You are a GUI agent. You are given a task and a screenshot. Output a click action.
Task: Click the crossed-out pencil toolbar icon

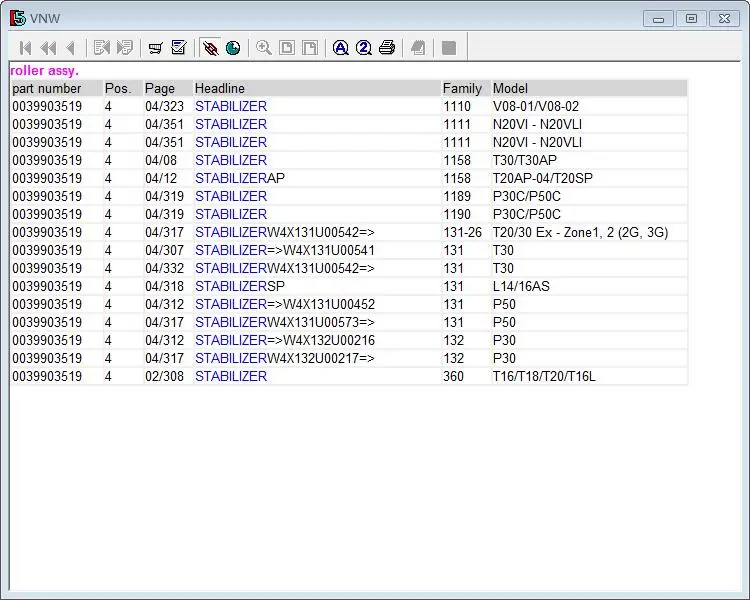point(210,48)
